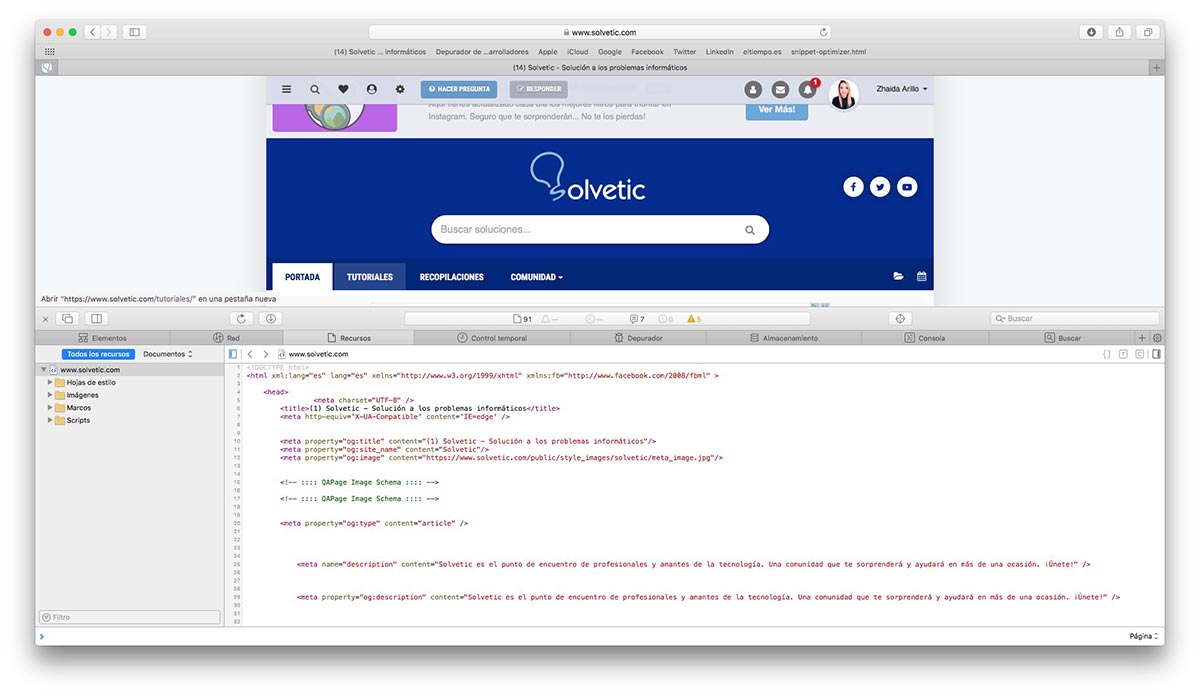This screenshot has height=696, width=1200.
Task: Click the Ver Más! button
Action: click(777, 109)
